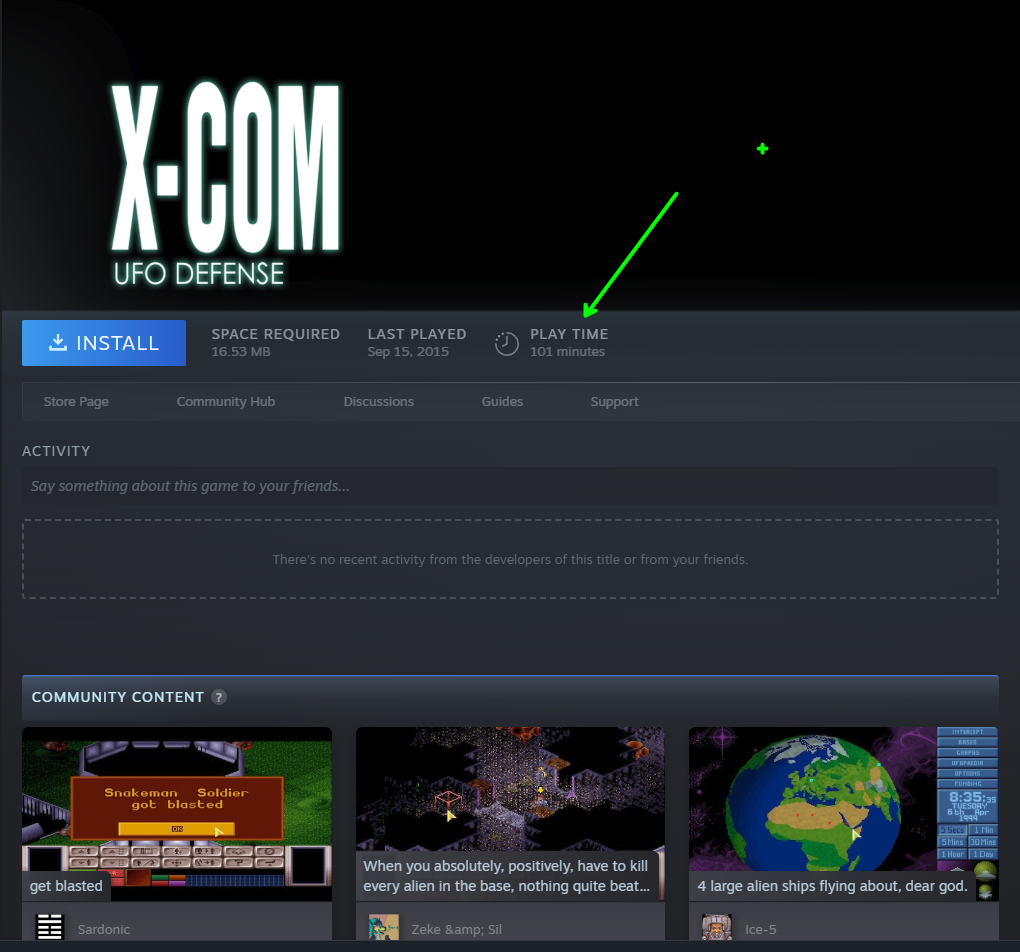
Task: Click the blue INSTALL button
Action: [104, 343]
